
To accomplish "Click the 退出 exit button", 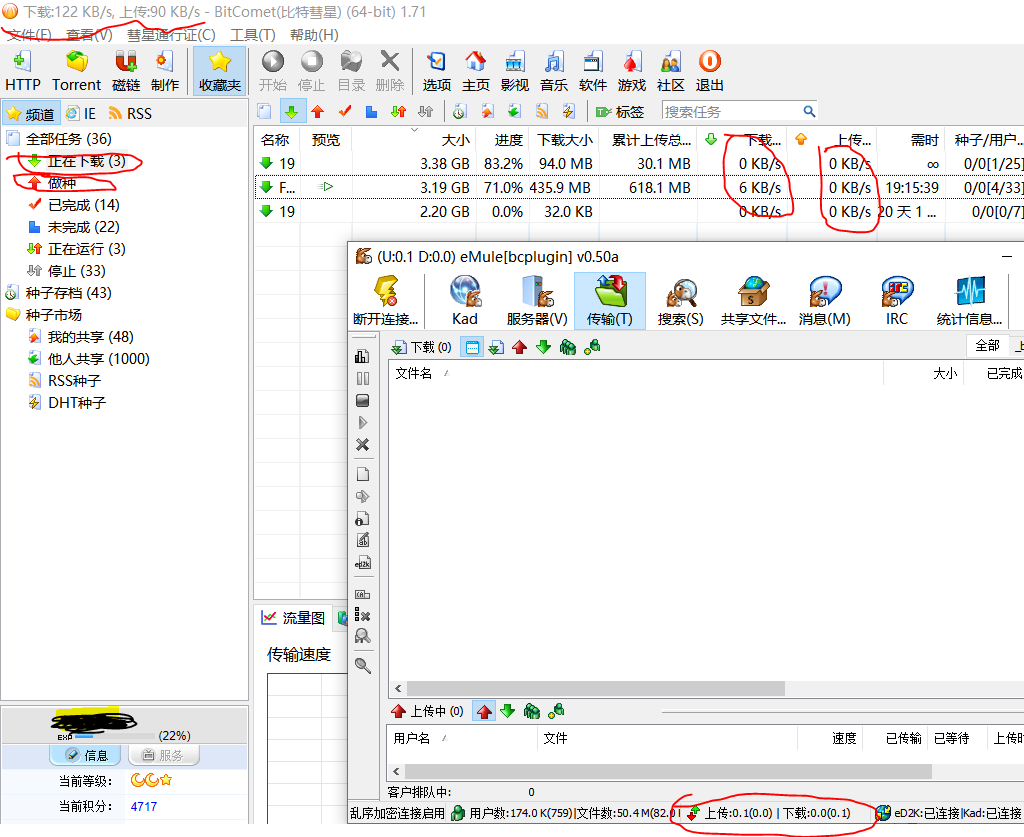I will [710, 71].
